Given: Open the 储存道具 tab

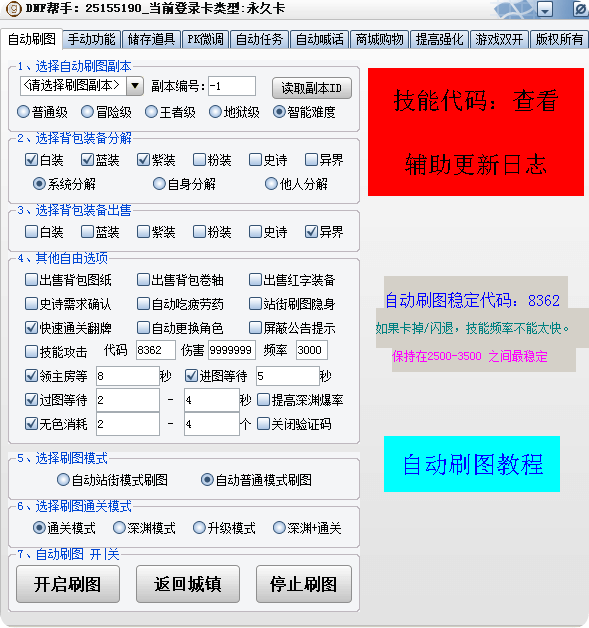Looking at the screenshot, I should coord(151,40).
